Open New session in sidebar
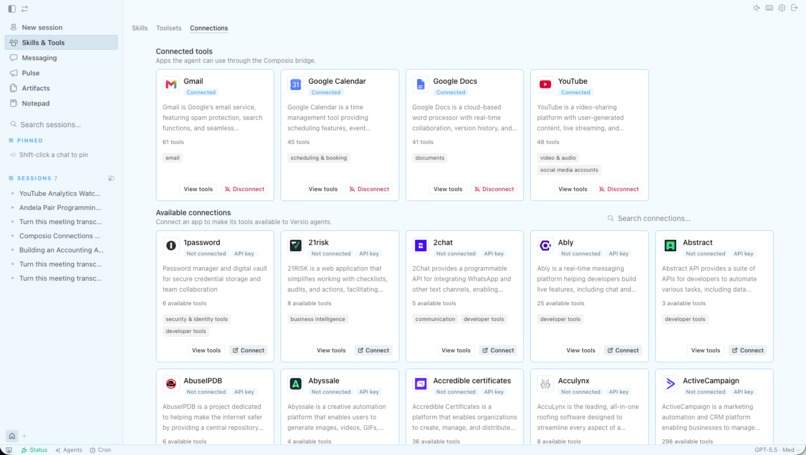This screenshot has width=806, height=455. pos(61,27)
